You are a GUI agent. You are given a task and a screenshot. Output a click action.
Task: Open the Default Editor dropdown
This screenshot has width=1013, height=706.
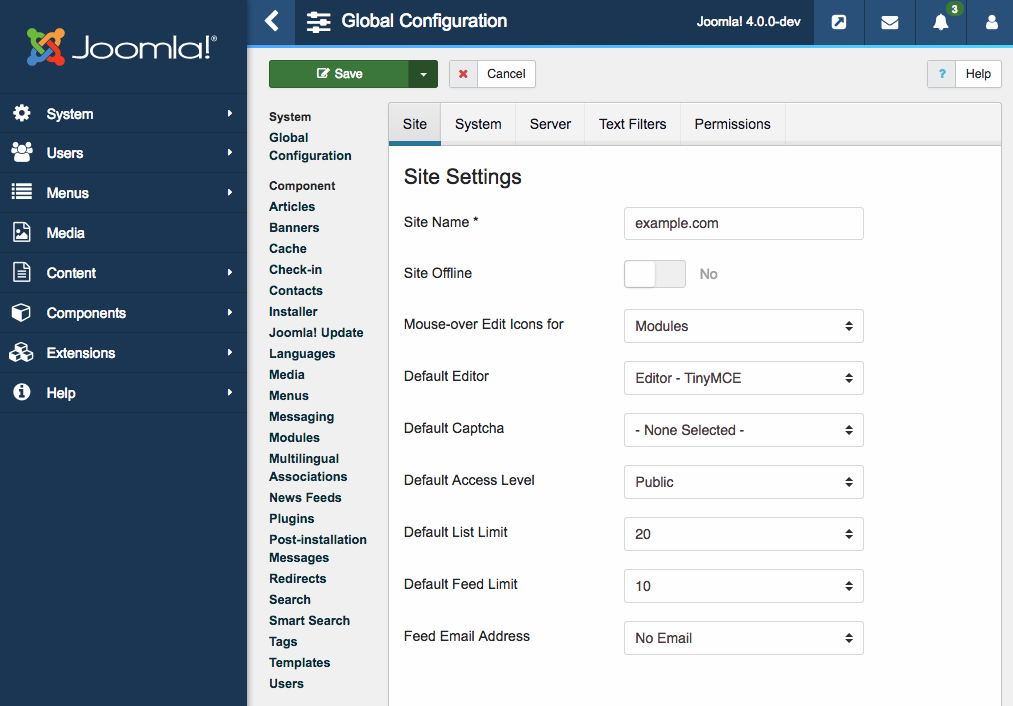click(743, 377)
